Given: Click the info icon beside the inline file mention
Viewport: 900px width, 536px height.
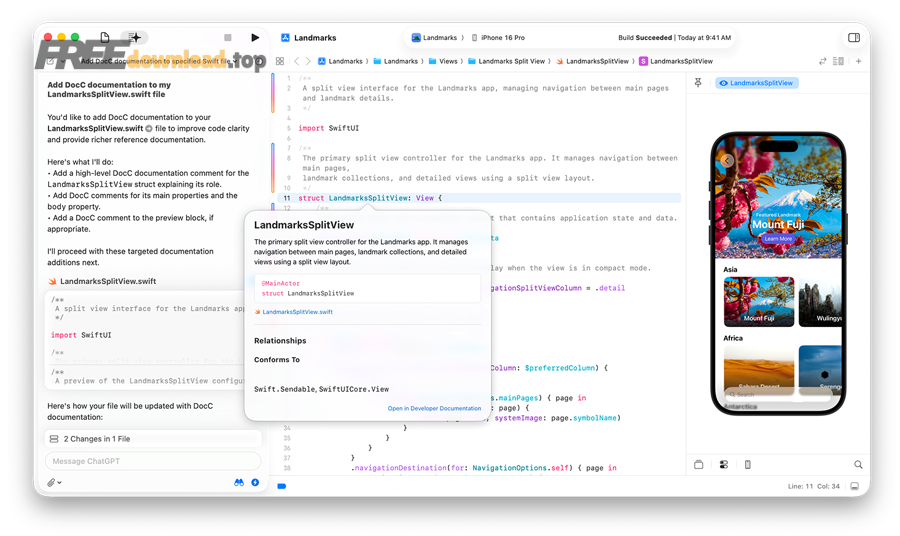Looking at the screenshot, I should 149,129.
